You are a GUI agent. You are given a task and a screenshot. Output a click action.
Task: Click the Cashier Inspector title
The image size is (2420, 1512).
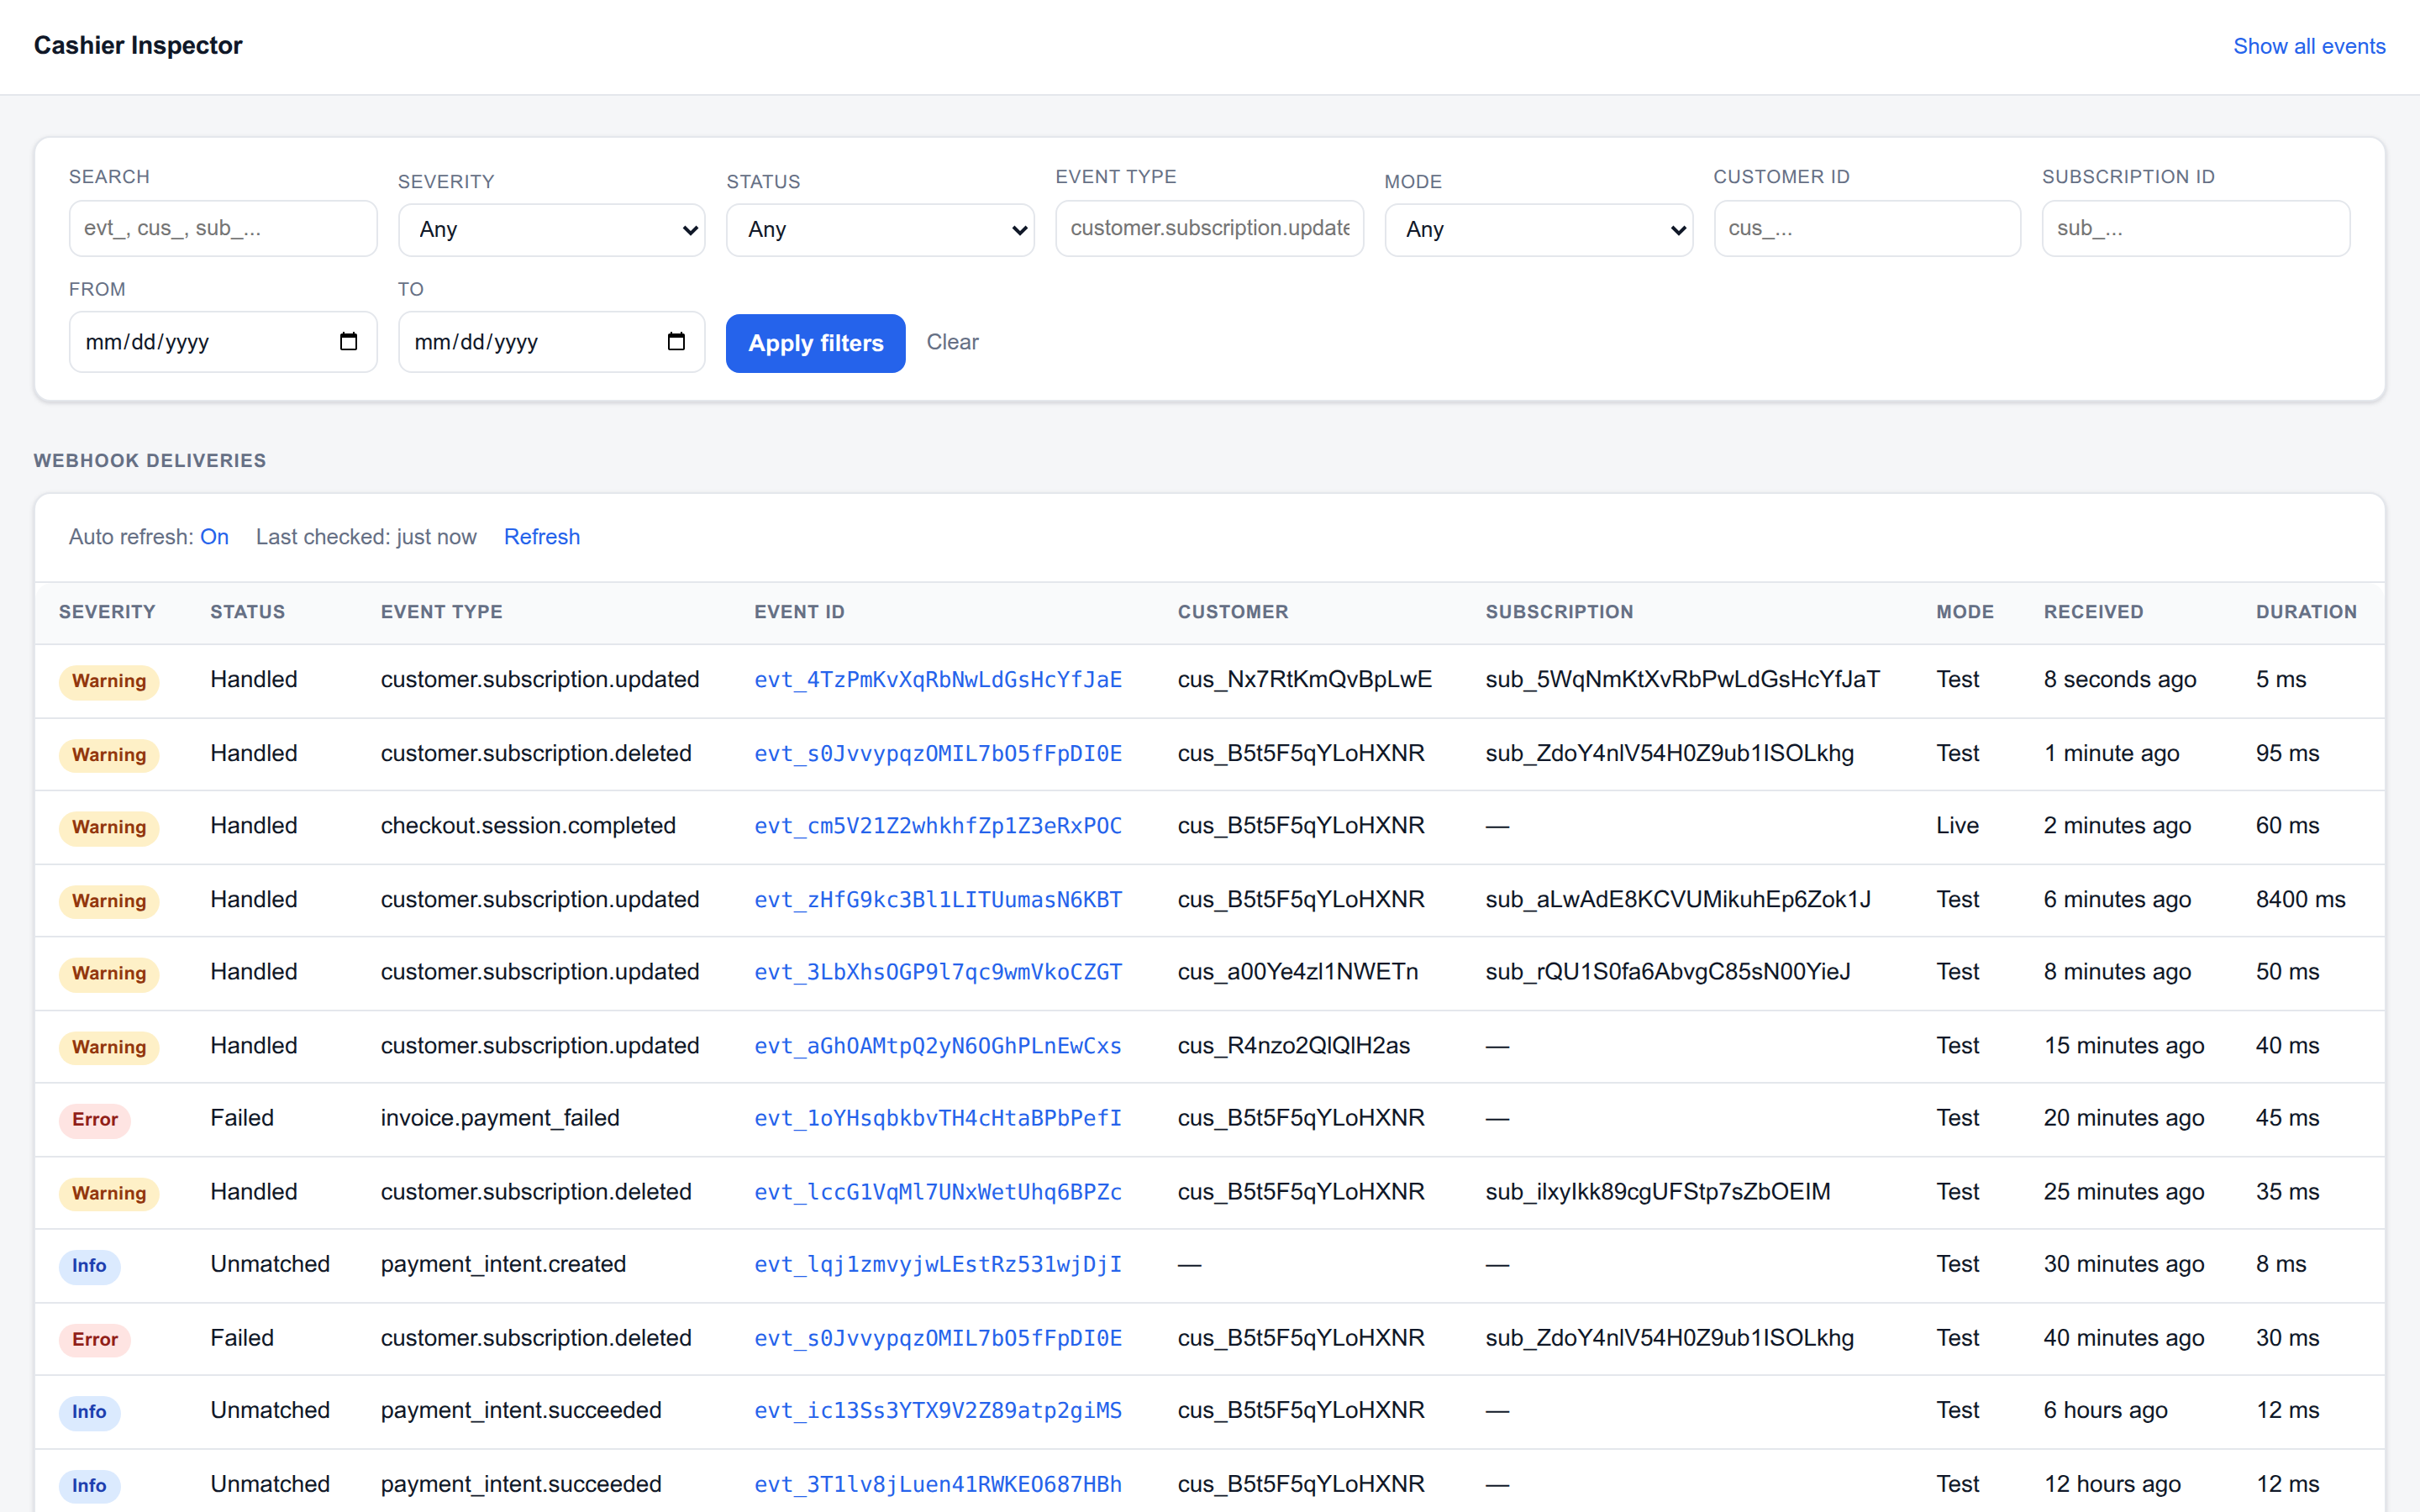(x=138, y=46)
